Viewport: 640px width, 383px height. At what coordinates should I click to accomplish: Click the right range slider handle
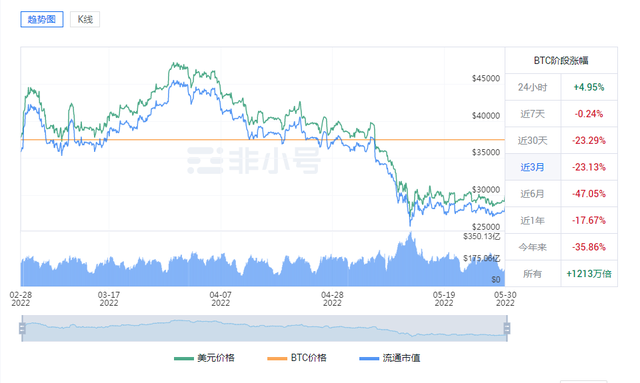[x=507, y=328]
